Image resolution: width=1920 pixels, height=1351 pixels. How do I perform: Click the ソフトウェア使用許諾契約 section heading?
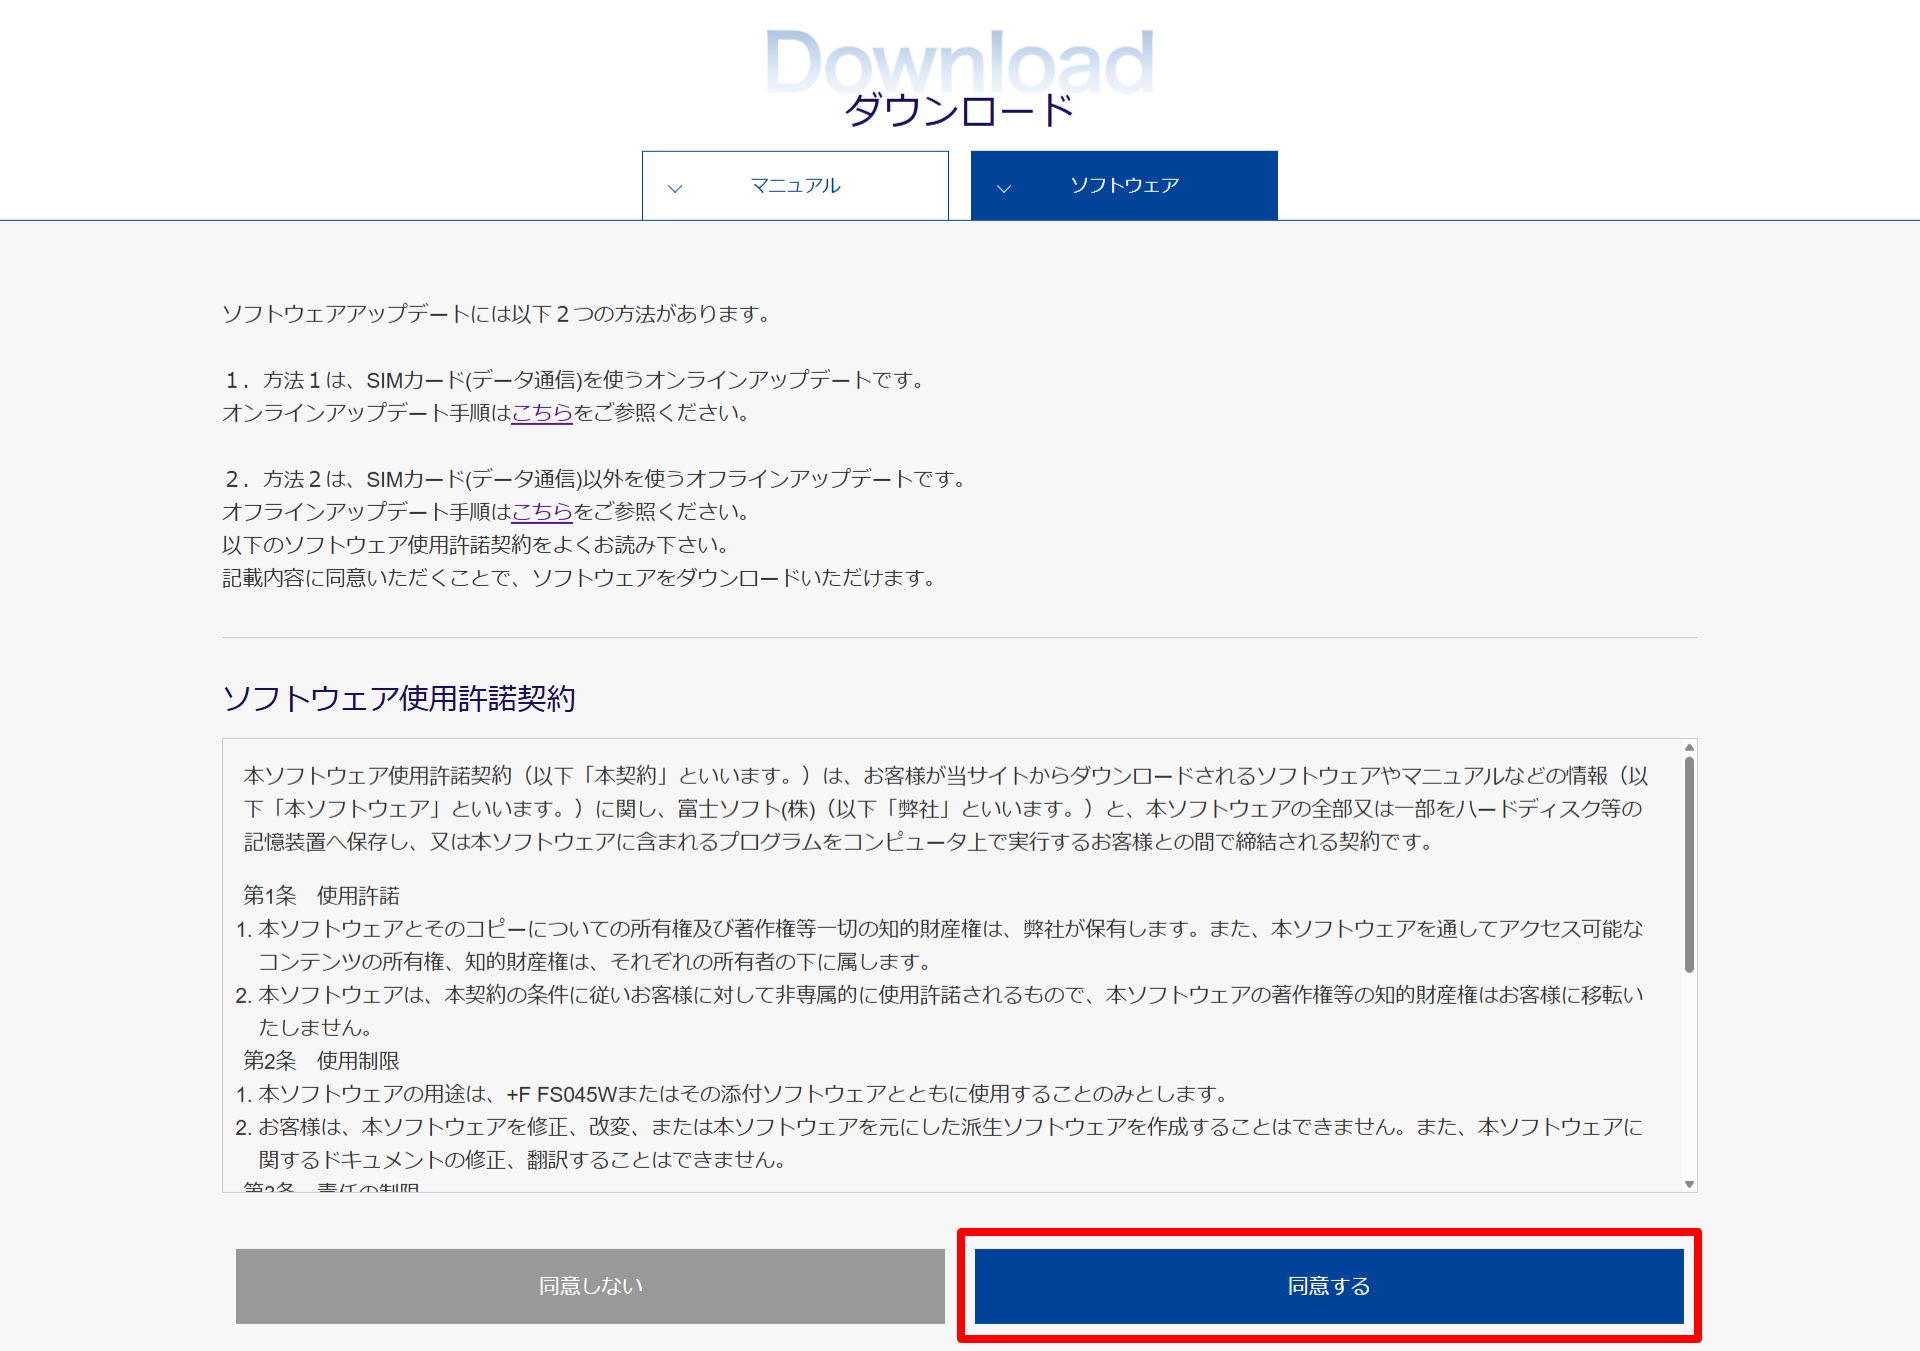(x=399, y=698)
